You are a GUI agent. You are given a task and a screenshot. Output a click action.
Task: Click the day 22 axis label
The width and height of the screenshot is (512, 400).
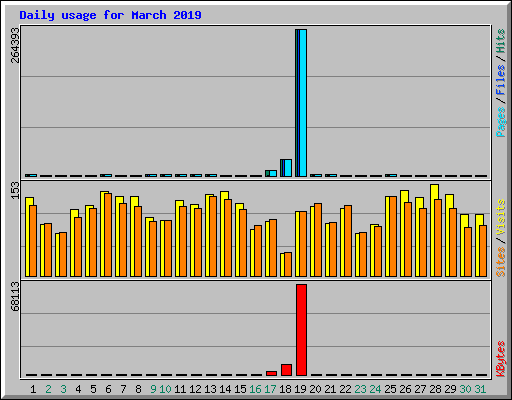345,389
